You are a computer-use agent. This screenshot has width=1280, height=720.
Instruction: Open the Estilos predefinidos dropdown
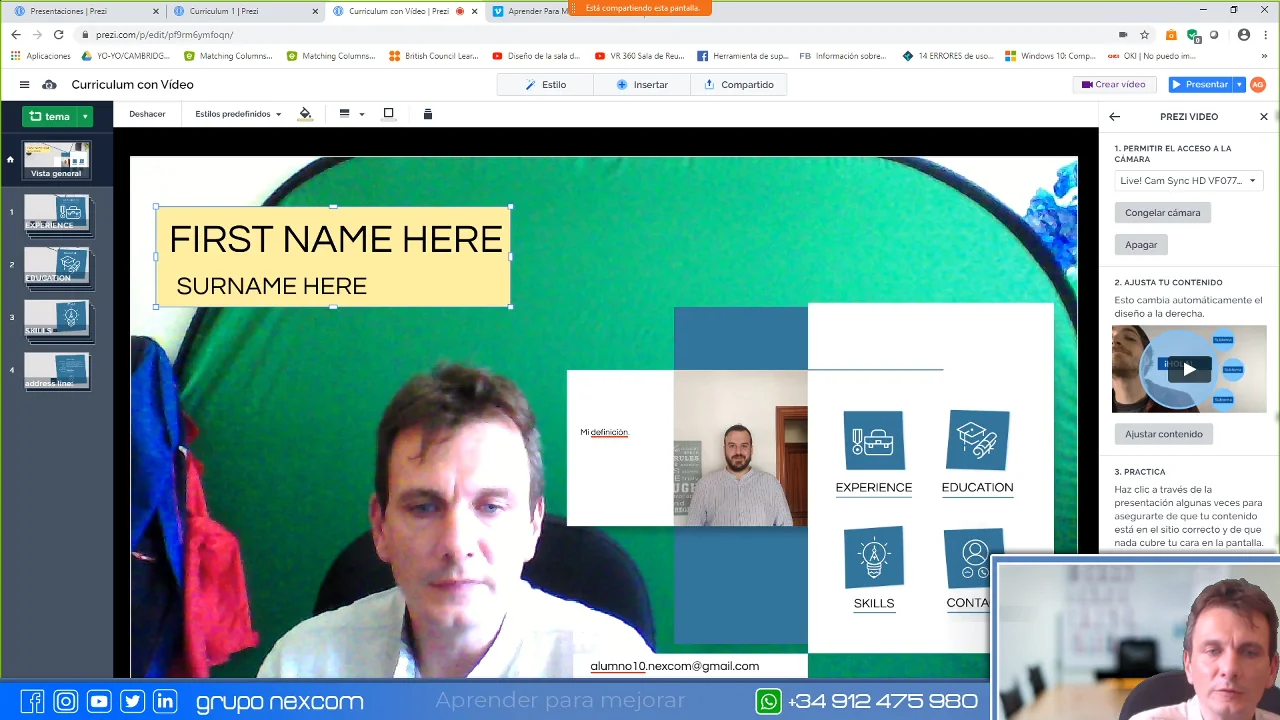click(x=238, y=114)
